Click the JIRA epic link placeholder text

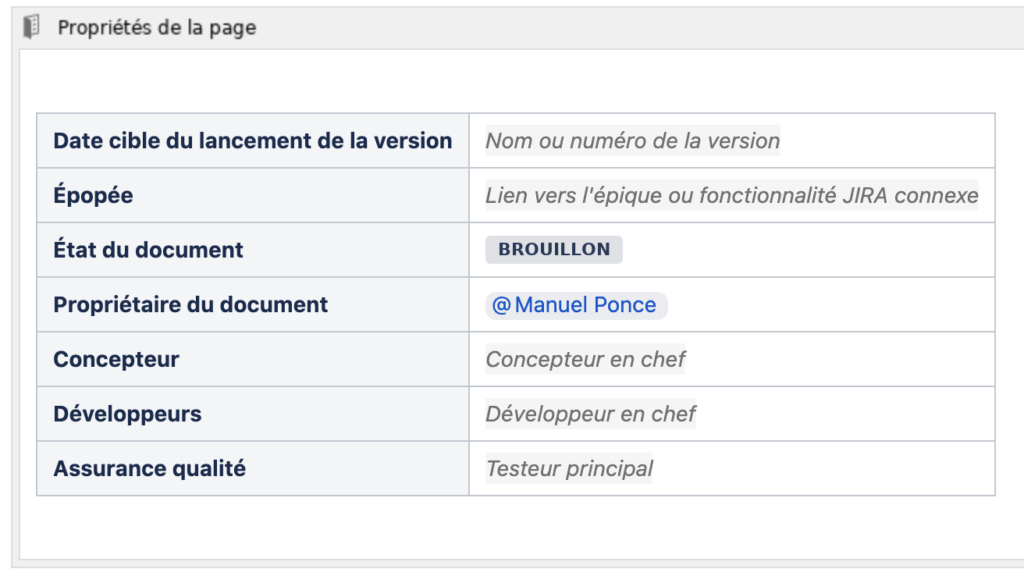pyautogui.click(x=731, y=196)
